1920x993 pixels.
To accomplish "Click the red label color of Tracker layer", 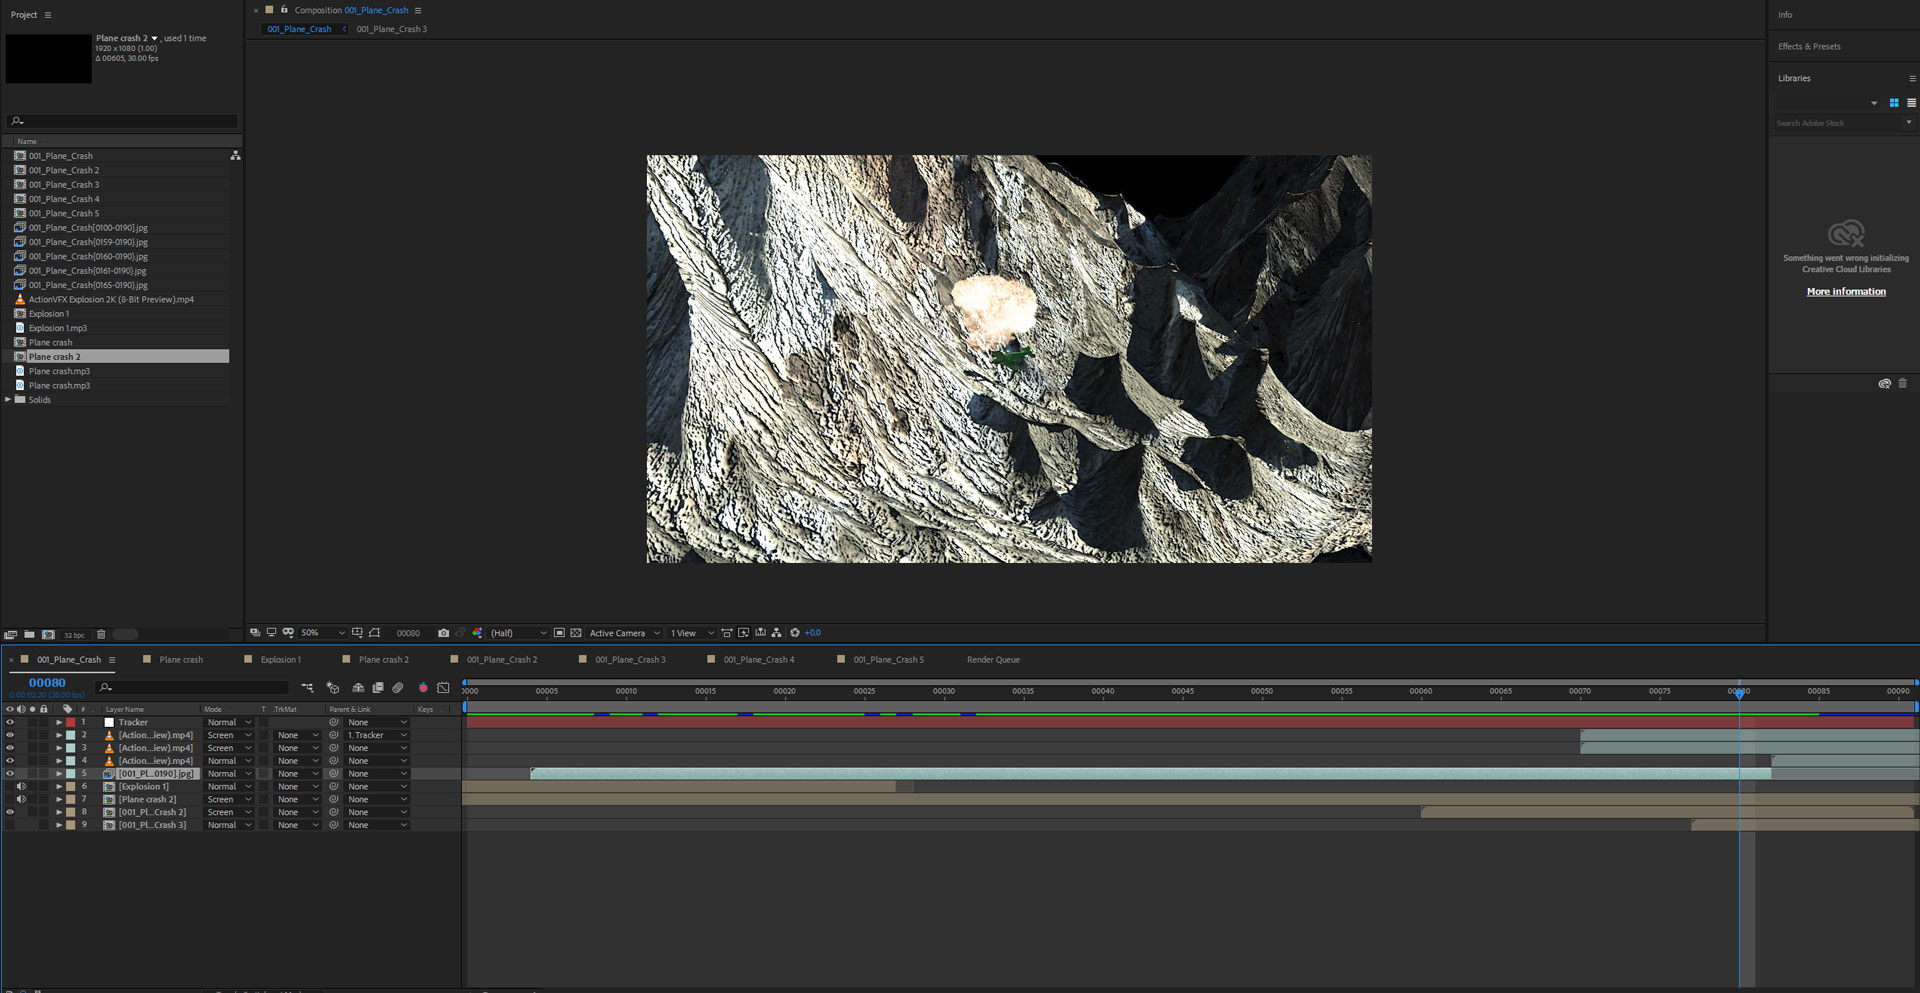I will pos(71,722).
